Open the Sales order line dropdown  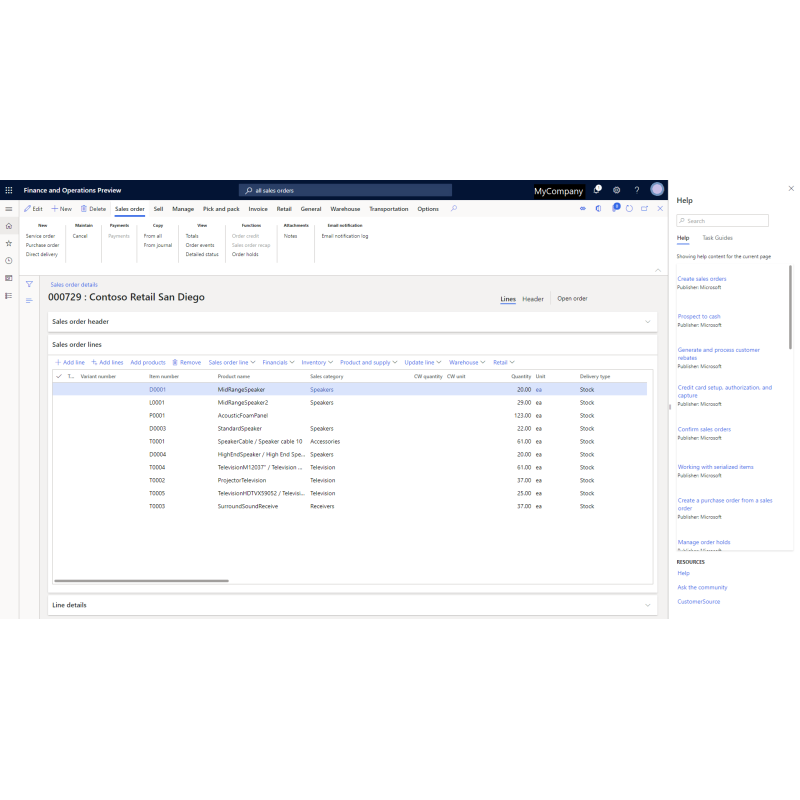[x=232, y=362]
